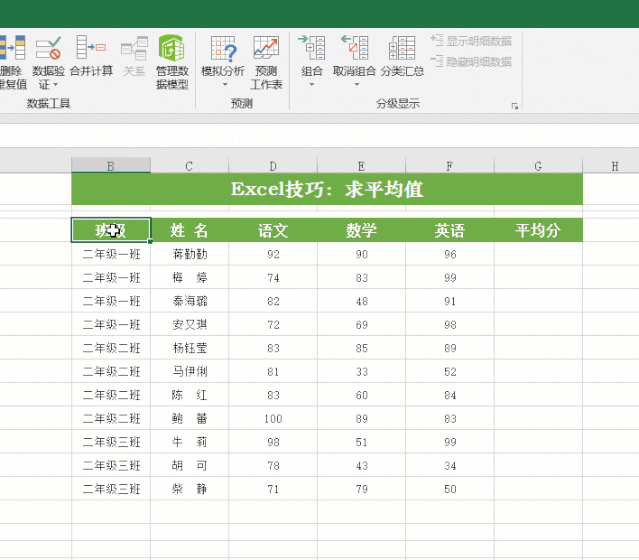Select the 英语 header cell
This screenshot has width=639, height=560.
450,230
